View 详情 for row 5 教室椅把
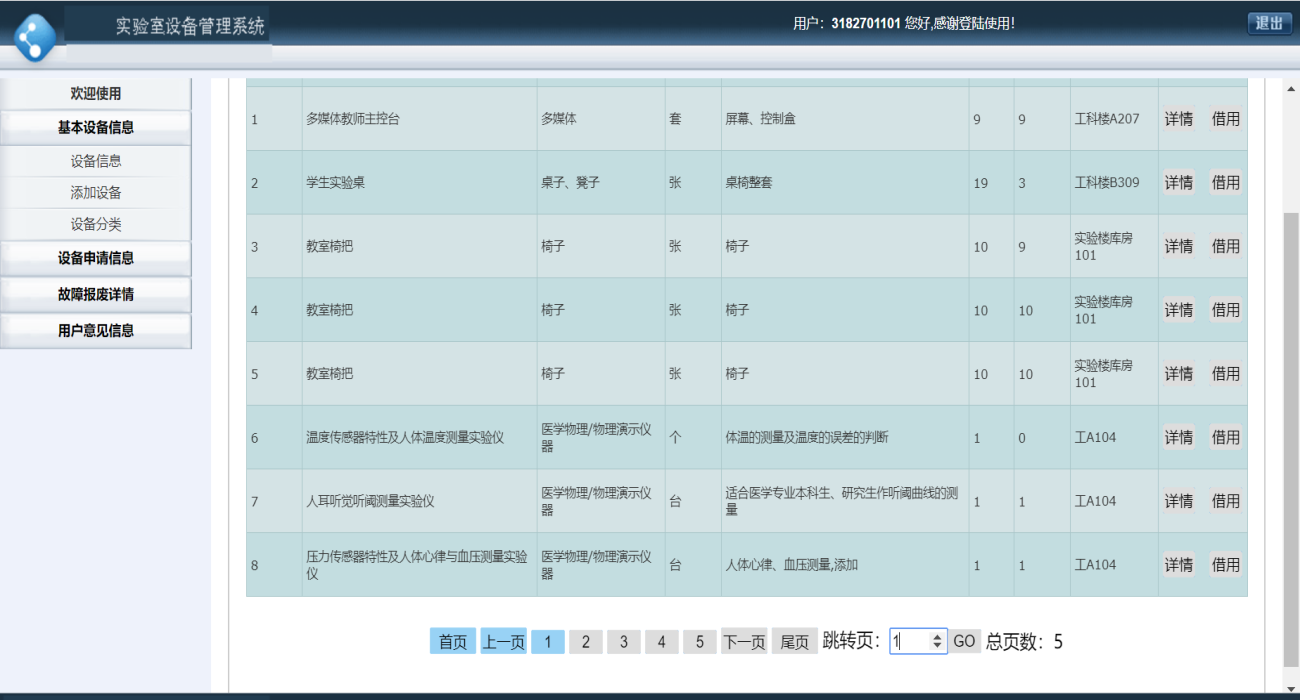1300x700 pixels. 1179,374
